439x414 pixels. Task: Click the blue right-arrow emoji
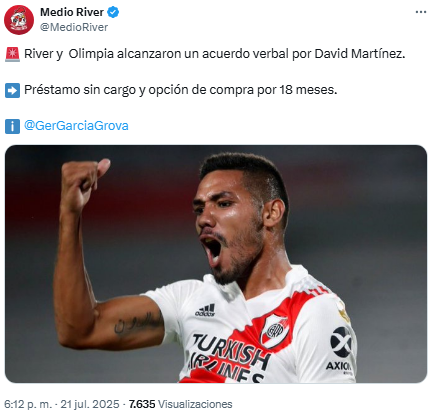tap(12, 90)
